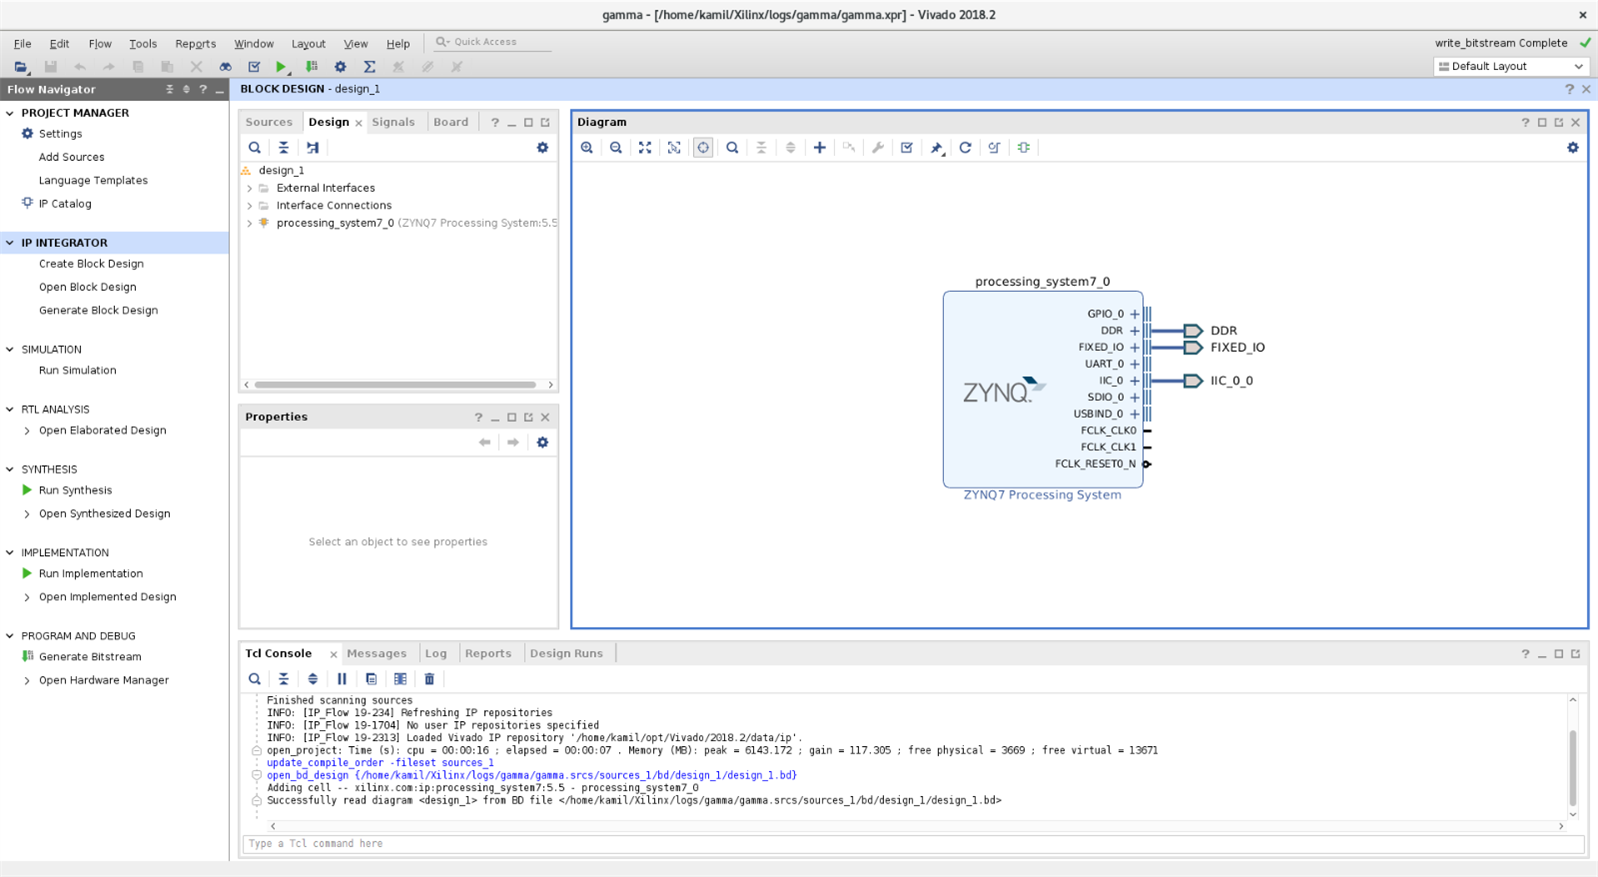Screen dimensions: 1598x877
Task: Zoom out on the Diagram
Action: pos(616,148)
